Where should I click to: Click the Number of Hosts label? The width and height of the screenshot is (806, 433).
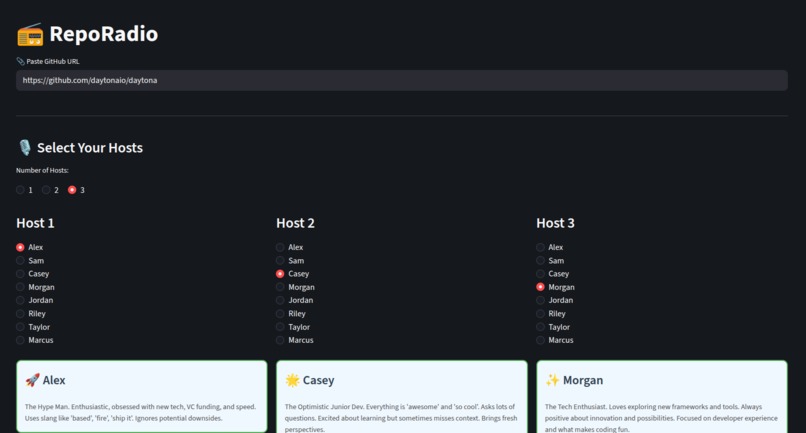click(x=42, y=170)
